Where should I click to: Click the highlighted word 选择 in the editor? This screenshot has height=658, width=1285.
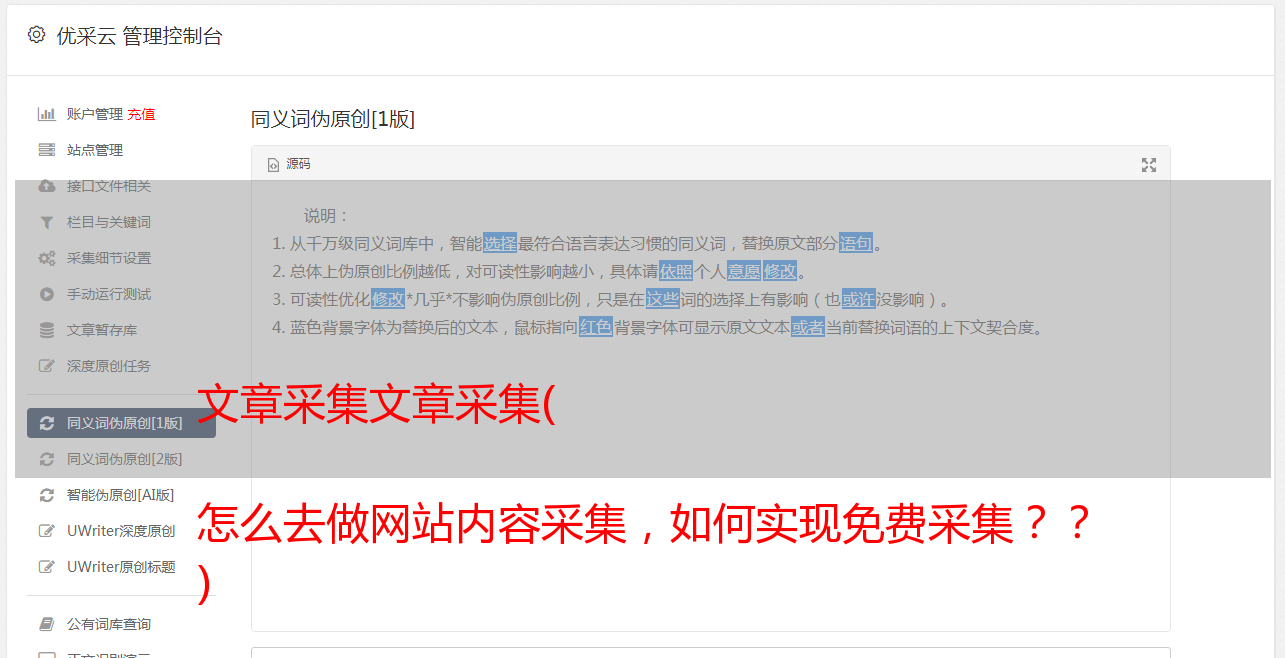pos(500,243)
